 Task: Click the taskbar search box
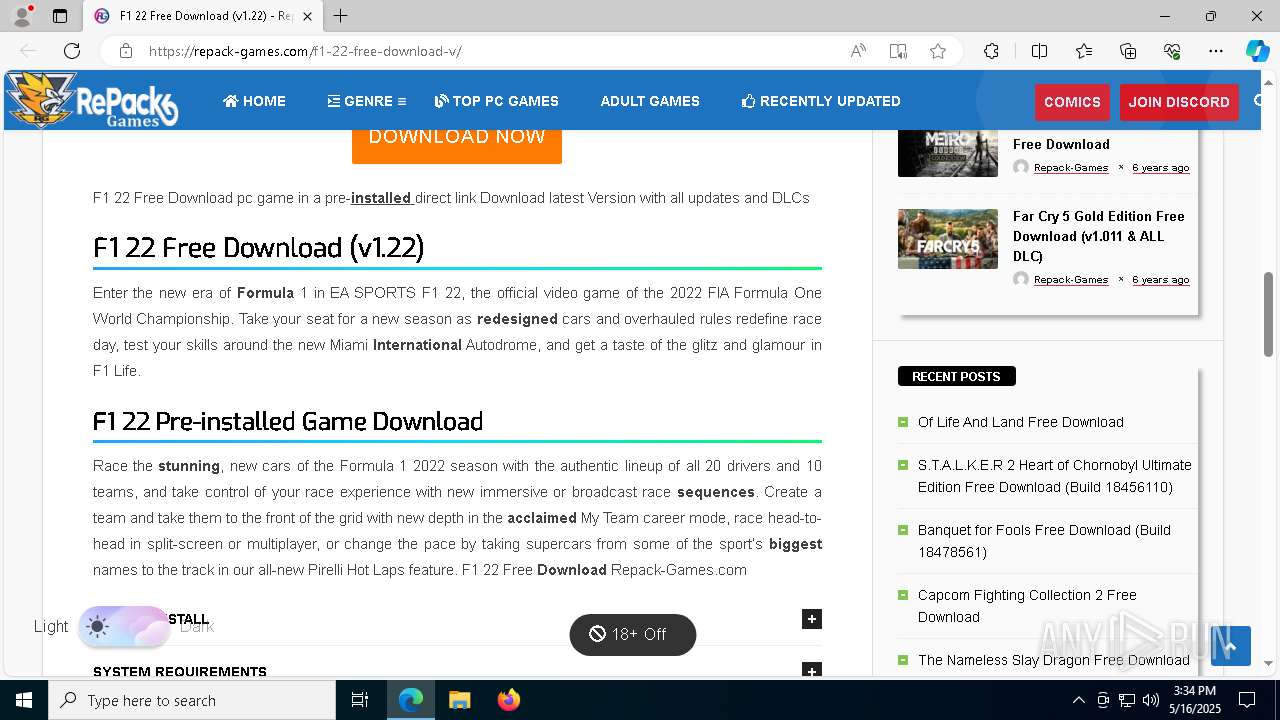[192, 700]
